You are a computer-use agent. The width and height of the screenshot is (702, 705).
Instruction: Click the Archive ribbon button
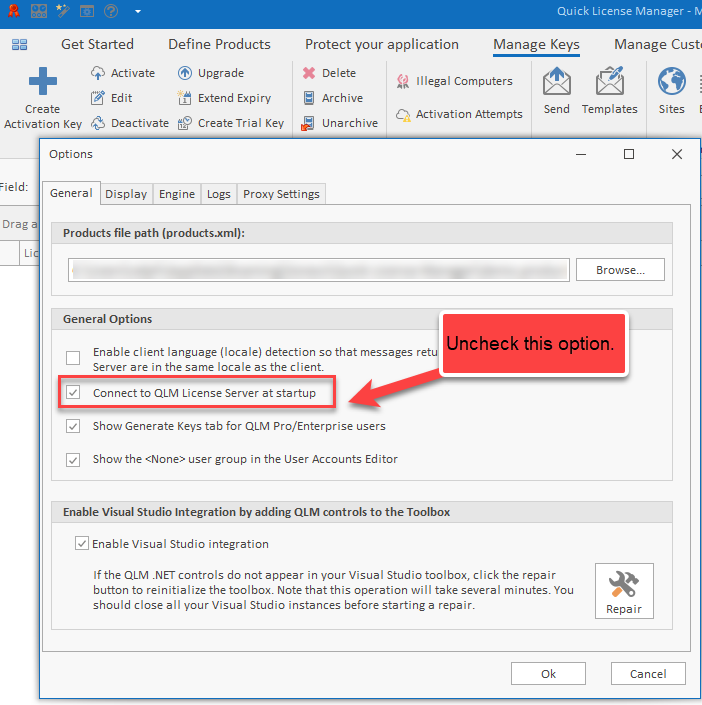333,98
